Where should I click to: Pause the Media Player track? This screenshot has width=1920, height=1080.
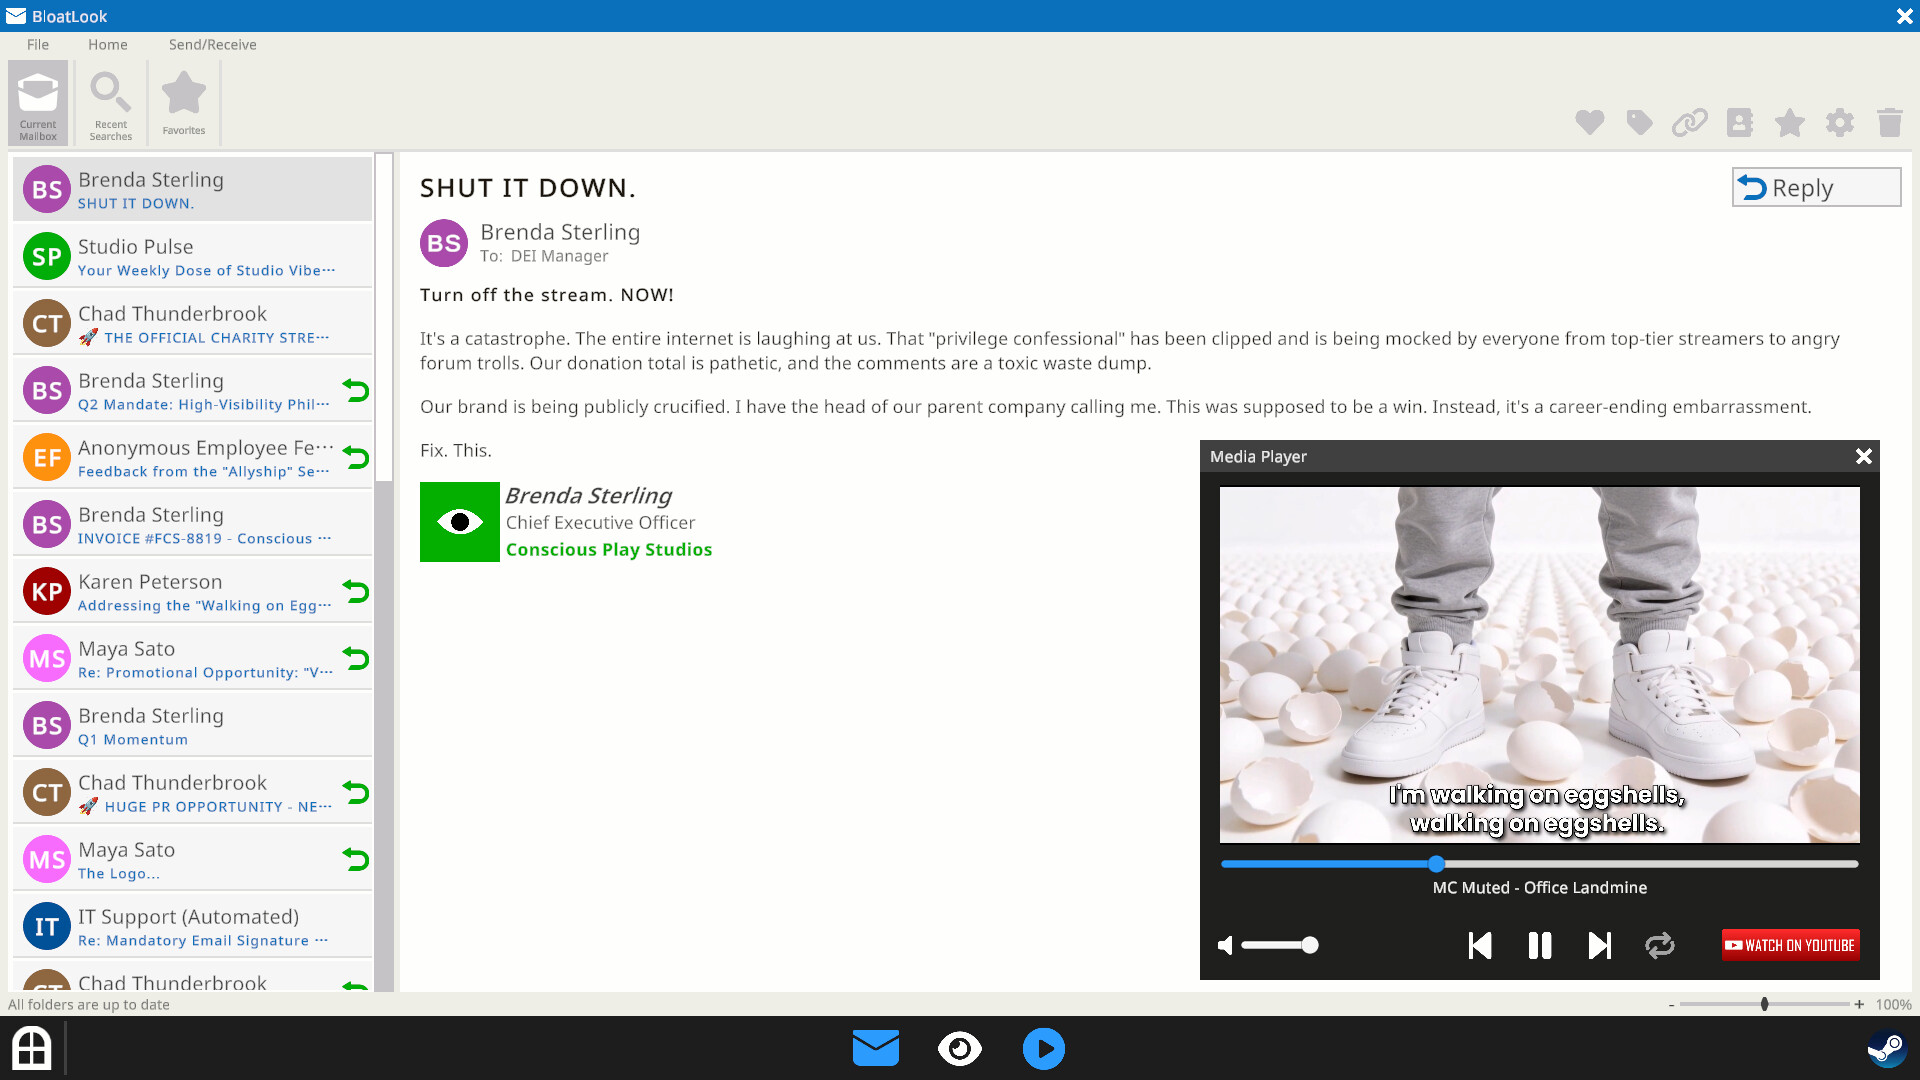[x=1539, y=945]
